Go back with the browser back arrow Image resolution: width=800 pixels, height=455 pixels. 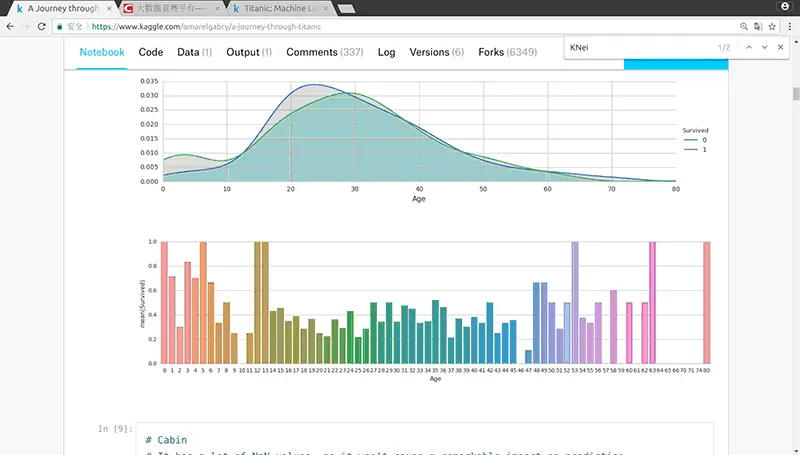tap(10, 27)
